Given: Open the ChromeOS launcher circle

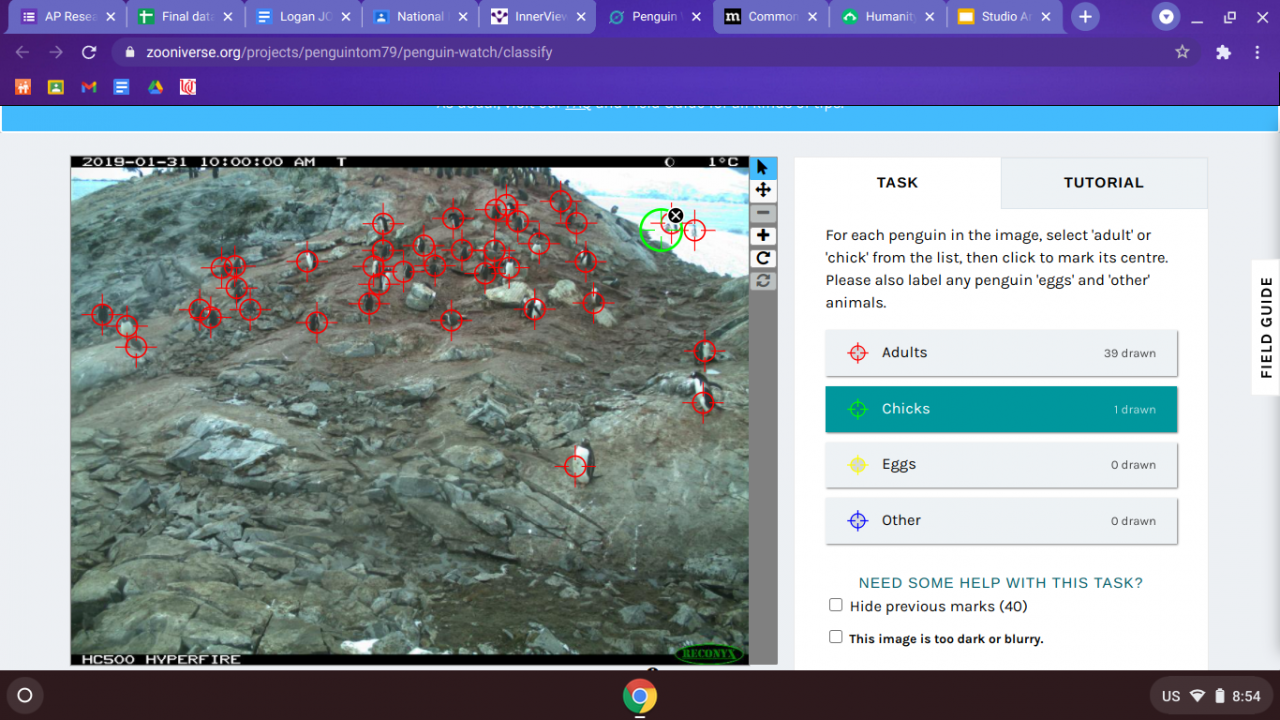Looking at the screenshot, I should [x=25, y=696].
